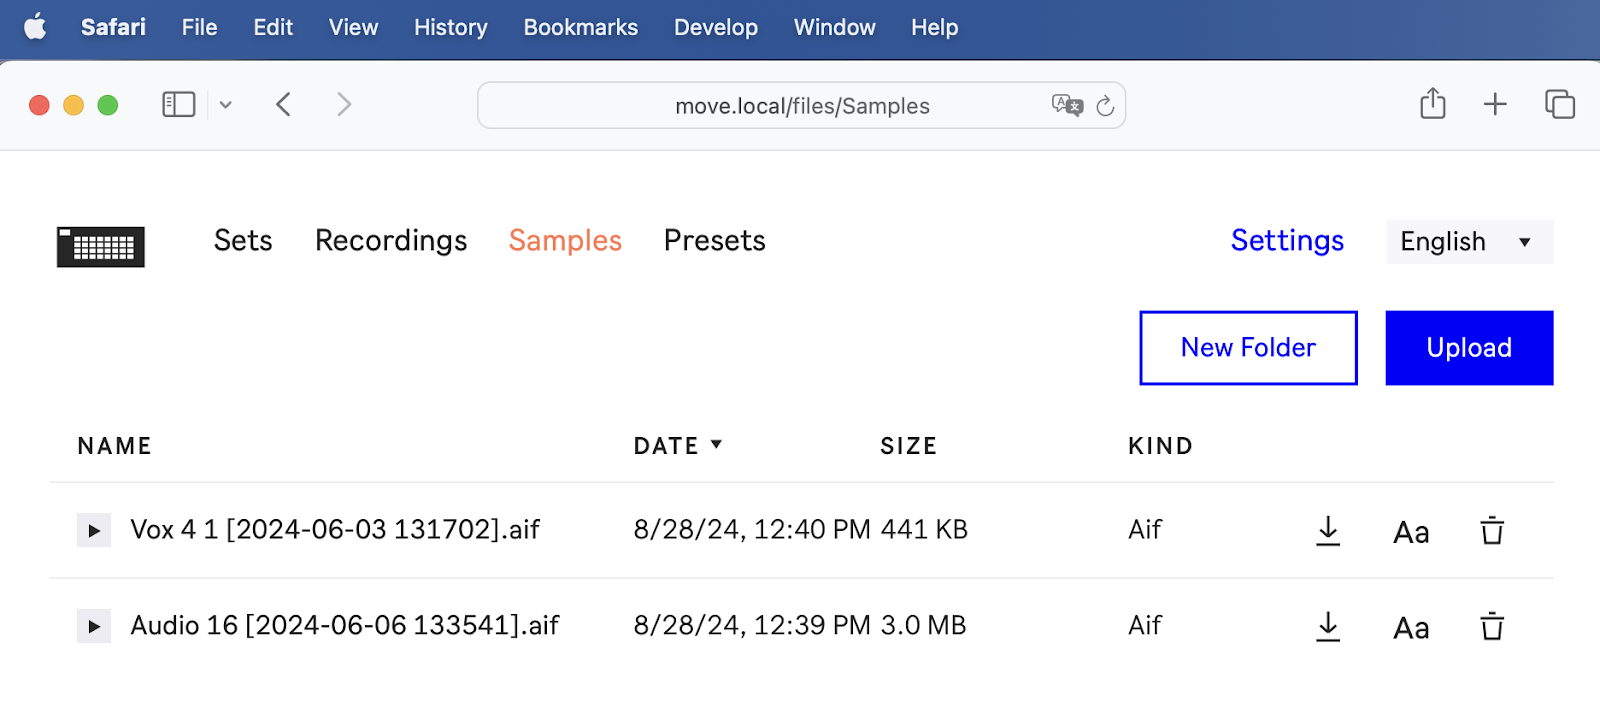Delete the Vox 4 1 sample file
The image size is (1600, 714).
(1492, 530)
